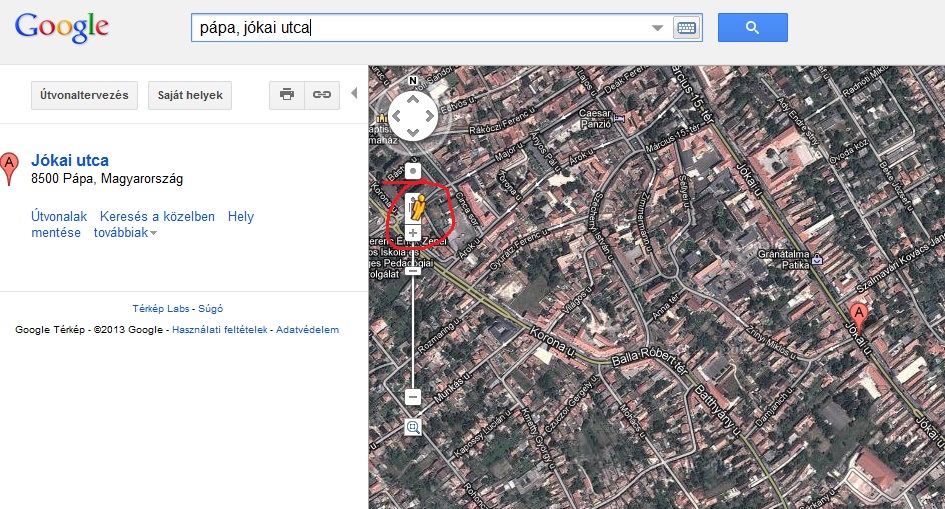The image size is (945, 509).
Task: Open 'Használati feltételek' terms link
Action: click(x=219, y=330)
